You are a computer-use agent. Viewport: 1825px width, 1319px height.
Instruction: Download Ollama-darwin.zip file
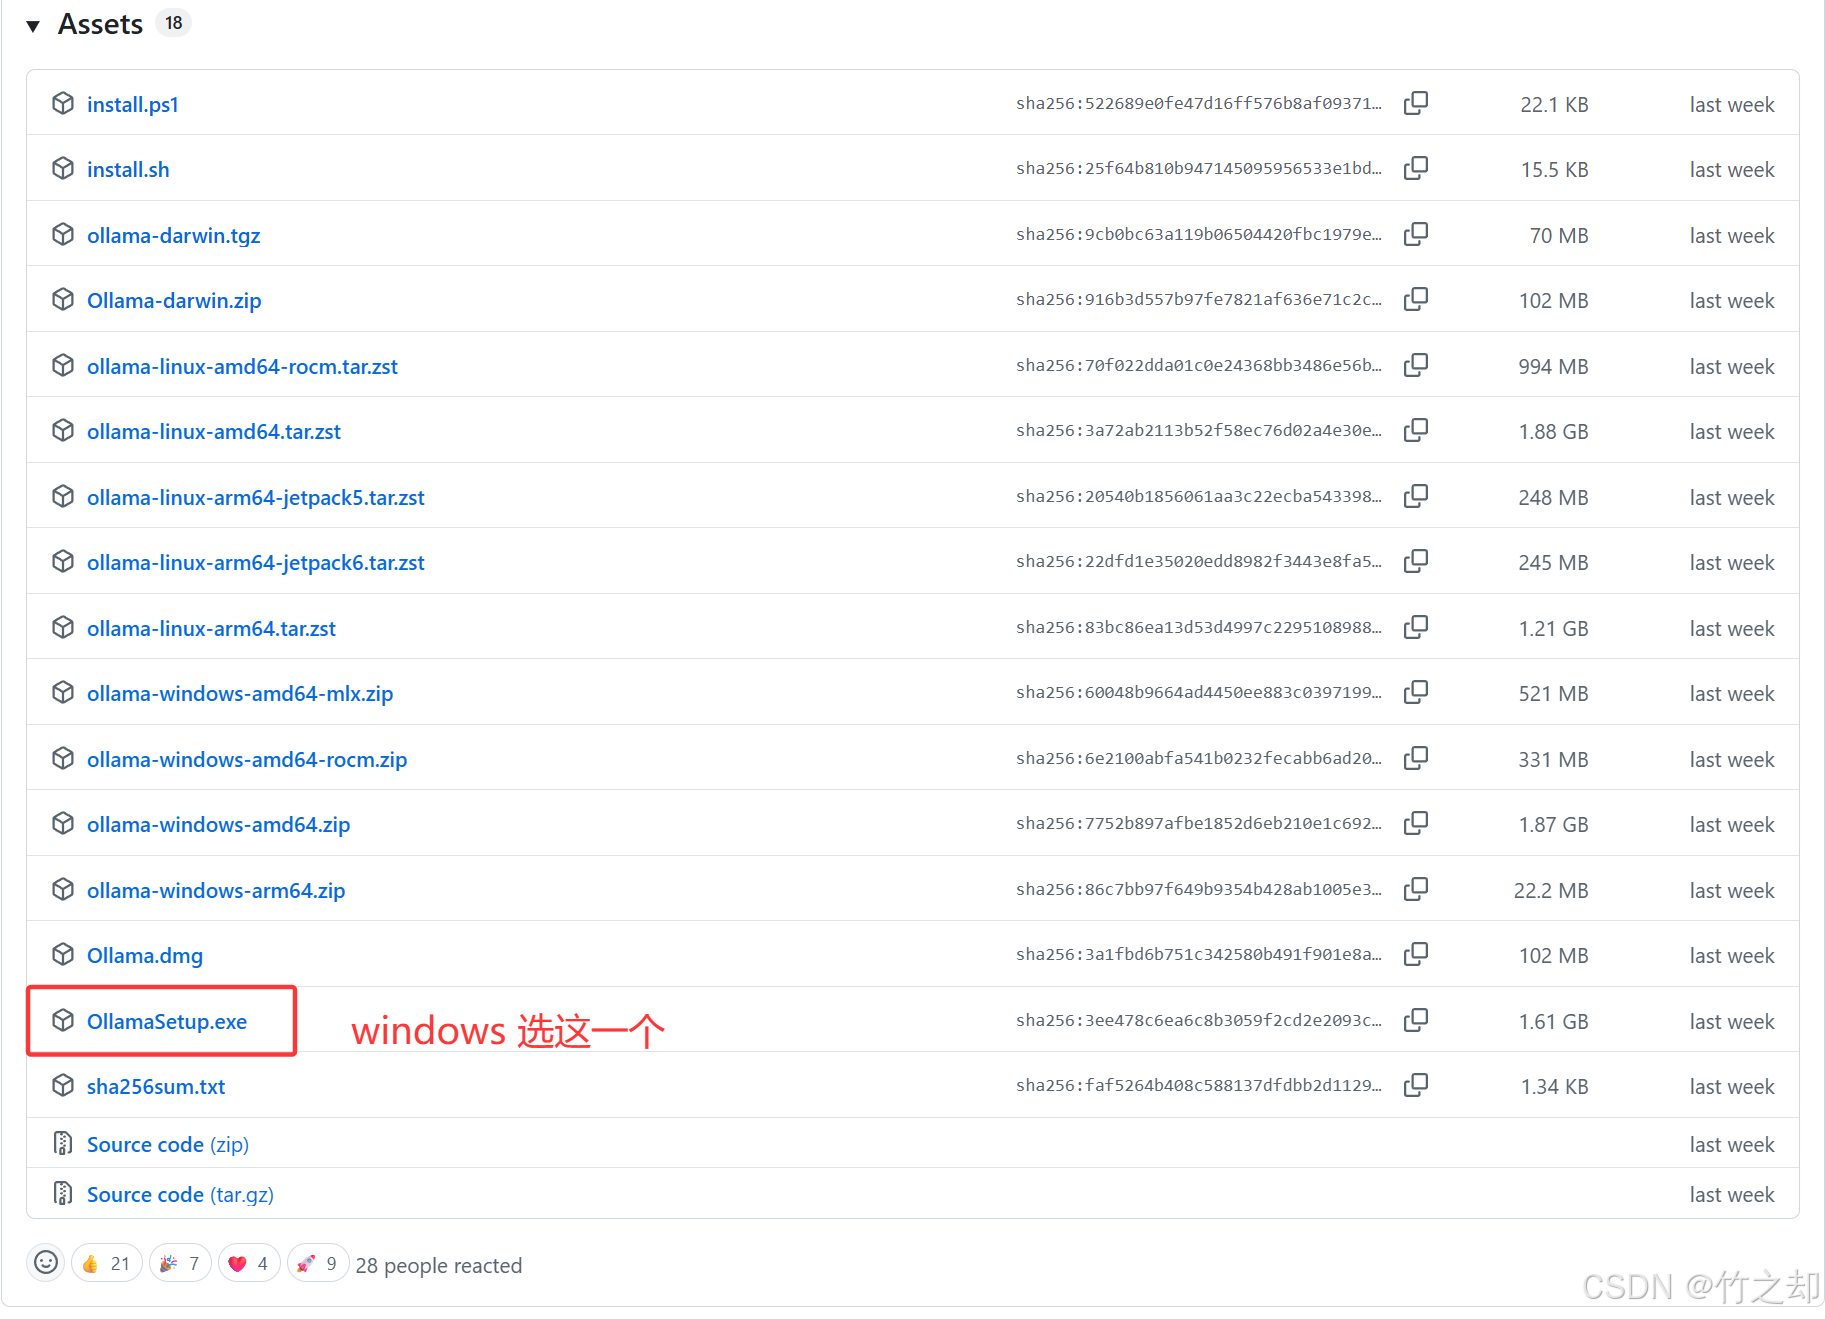[x=174, y=300]
